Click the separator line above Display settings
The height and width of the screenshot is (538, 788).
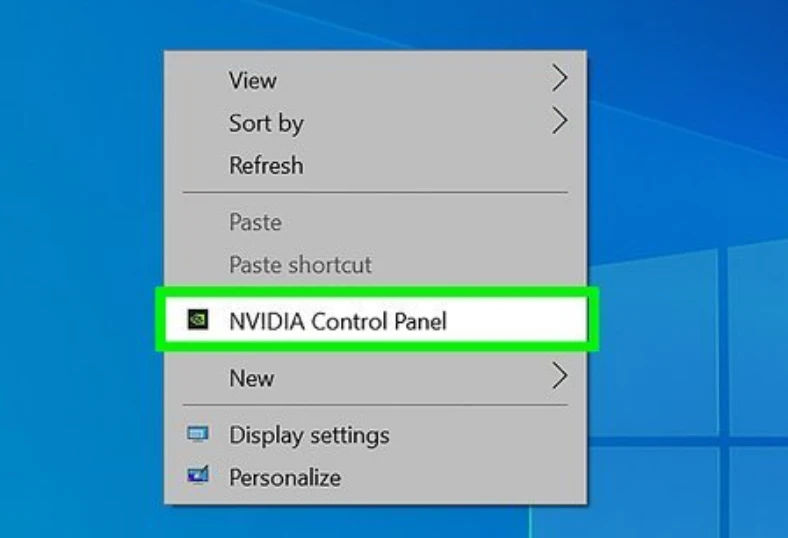pyautogui.click(x=375, y=404)
